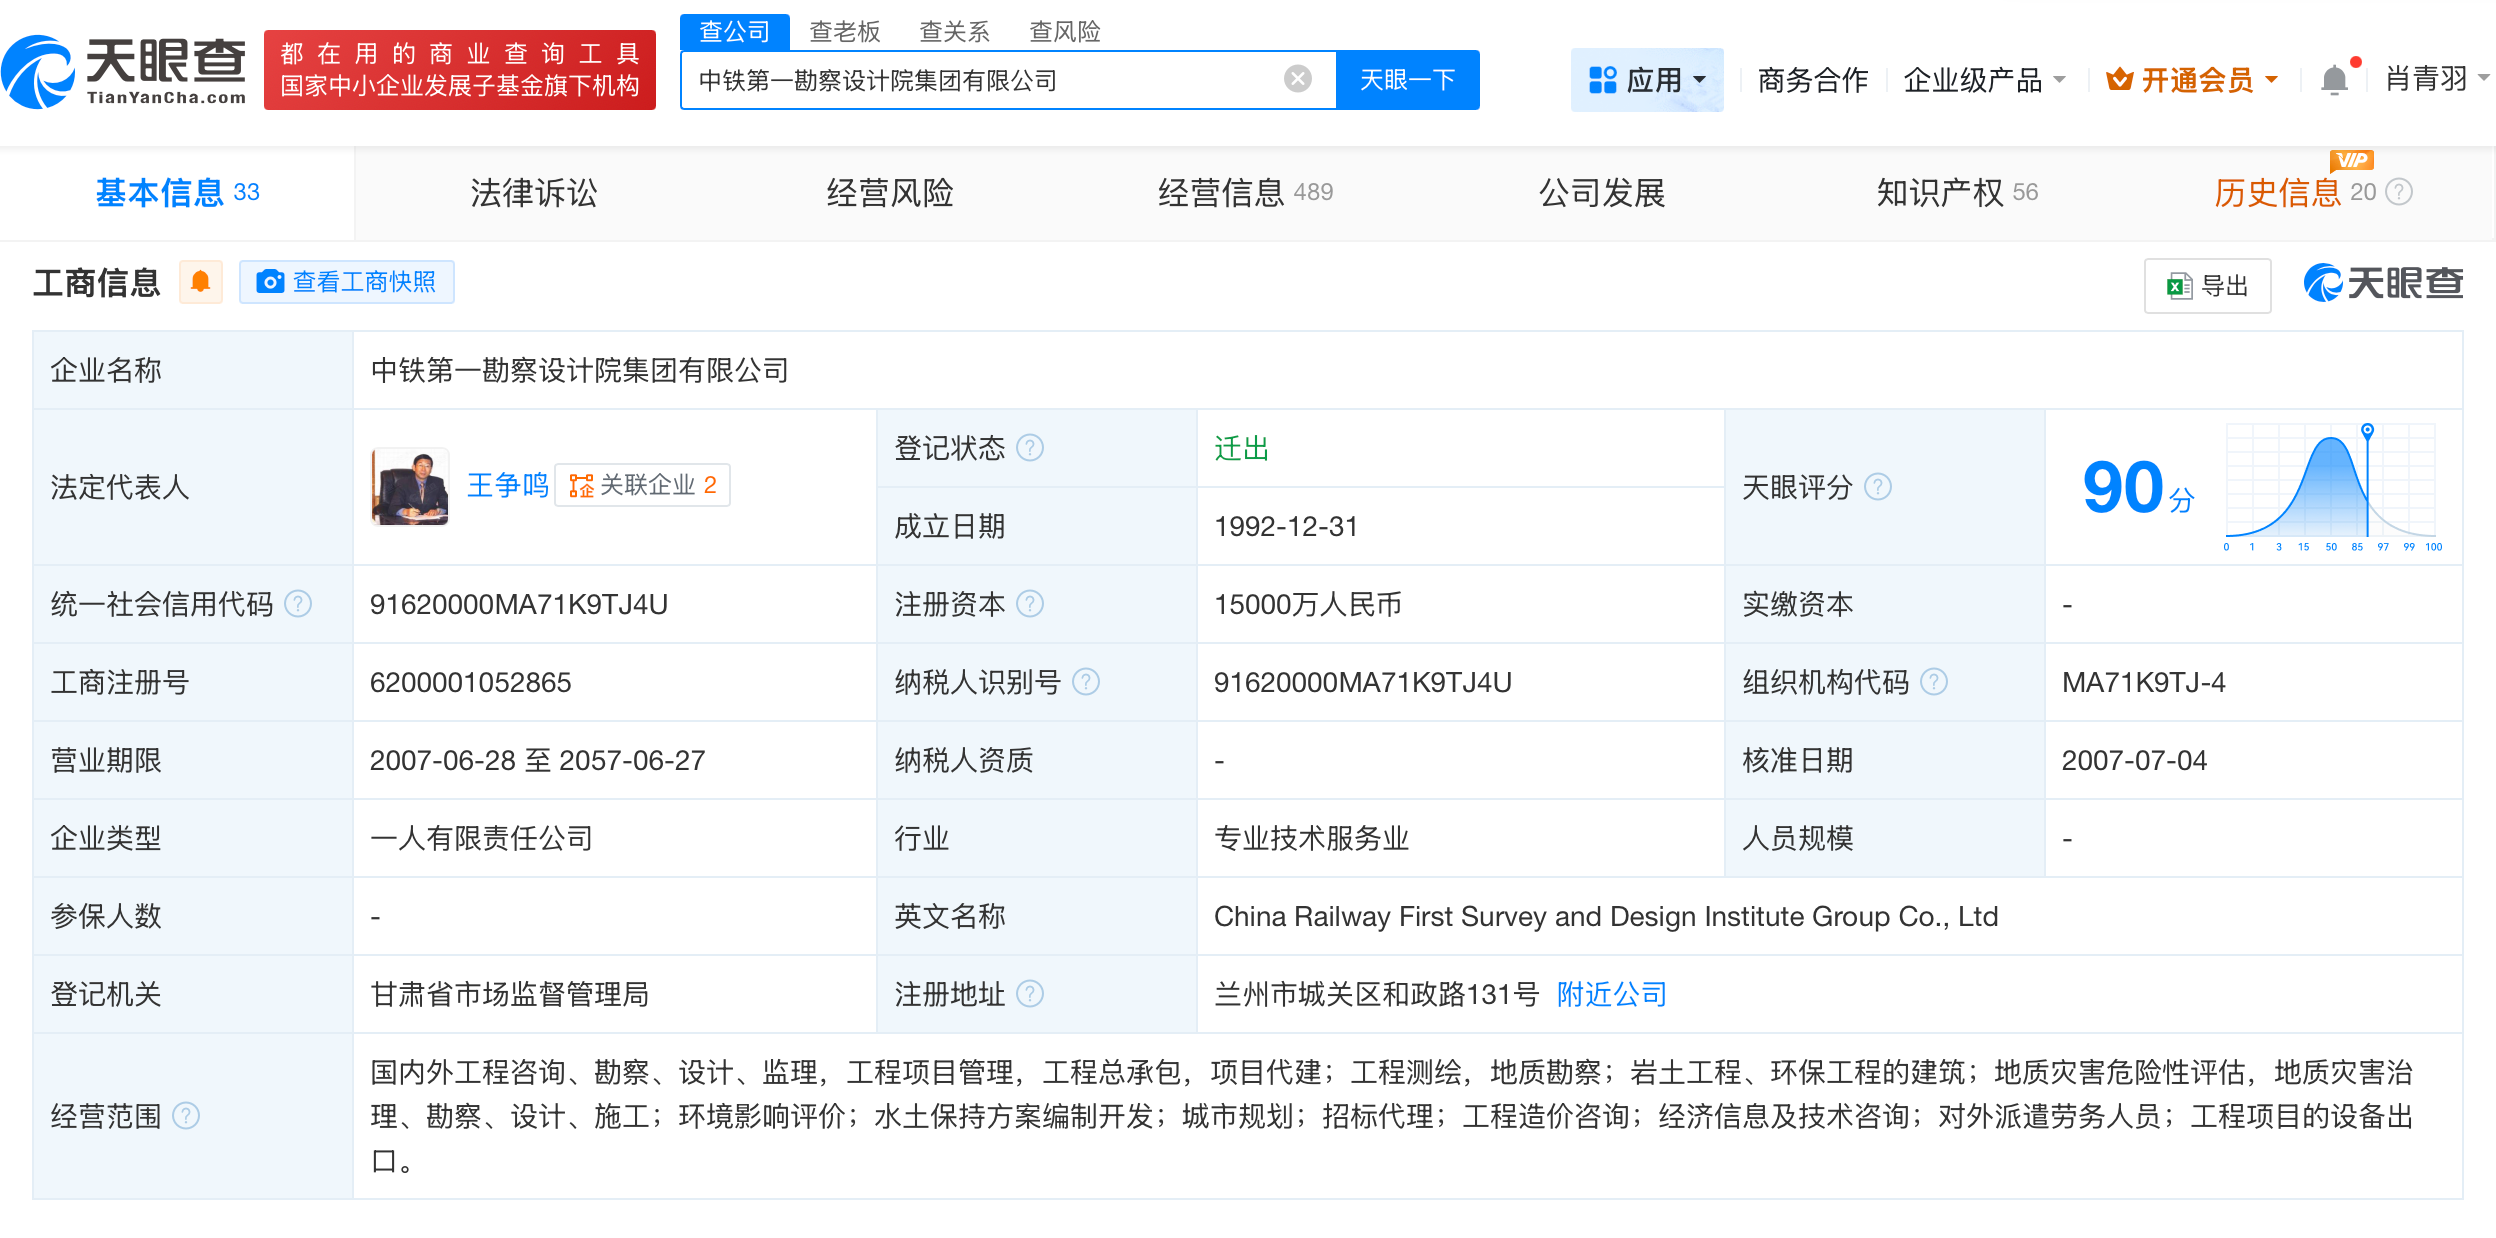Screen dimensions: 2496x1238
Task: Click the notification bell icon at top right
Action: click(2334, 79)
